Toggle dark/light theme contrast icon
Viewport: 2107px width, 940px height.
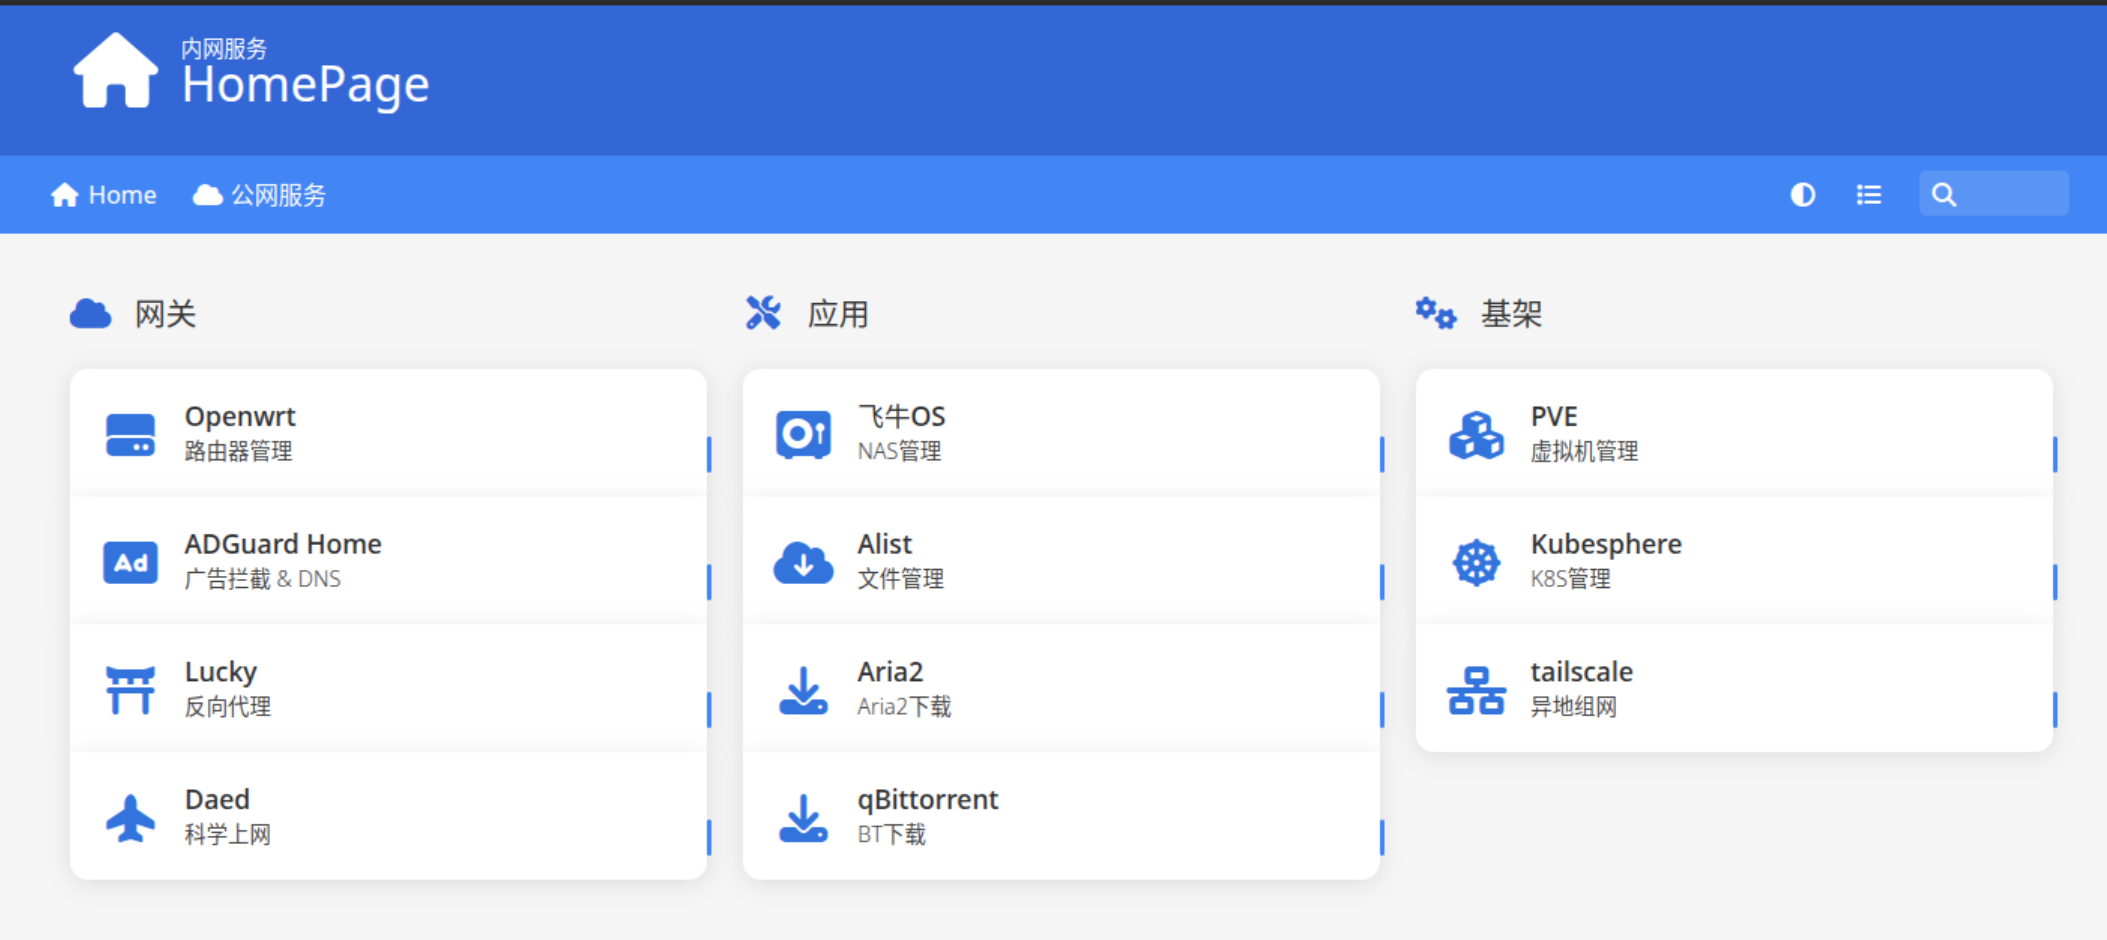1802,195
